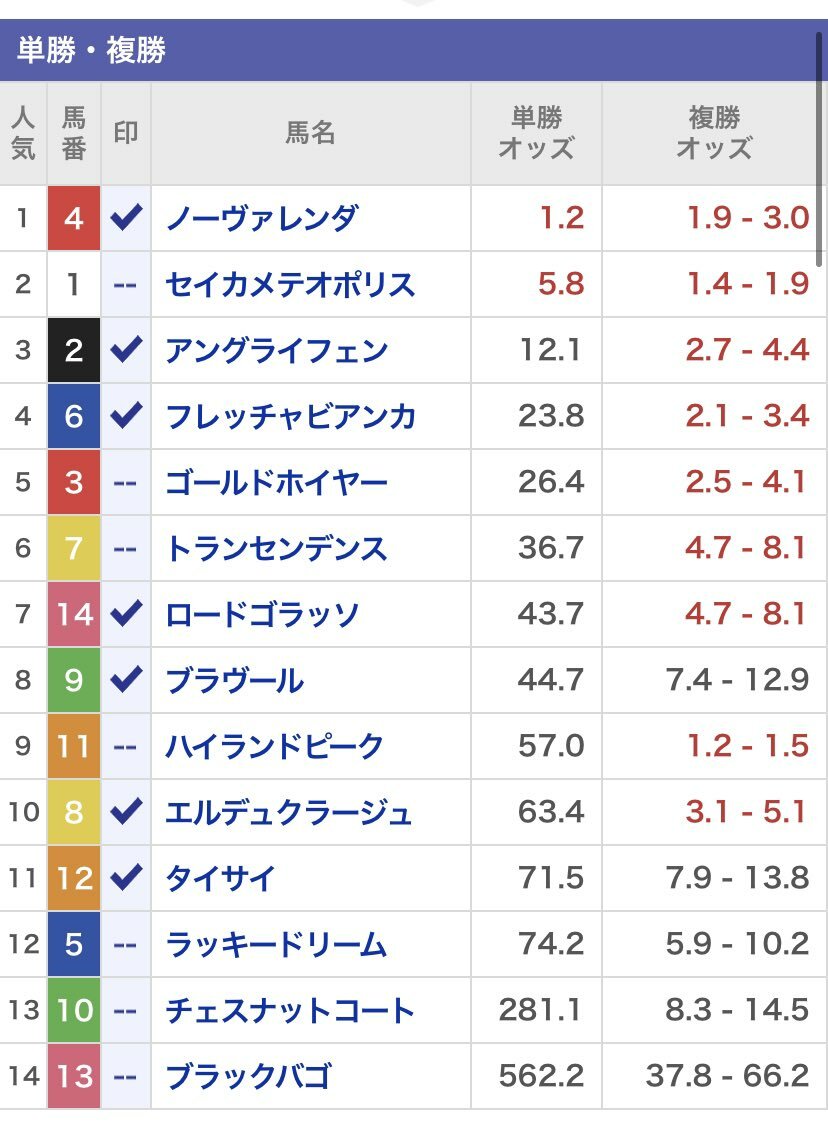The image size is (828, 1134).
Task: Open the horse link セイカメテオポリス
Action: coord(290,284)
